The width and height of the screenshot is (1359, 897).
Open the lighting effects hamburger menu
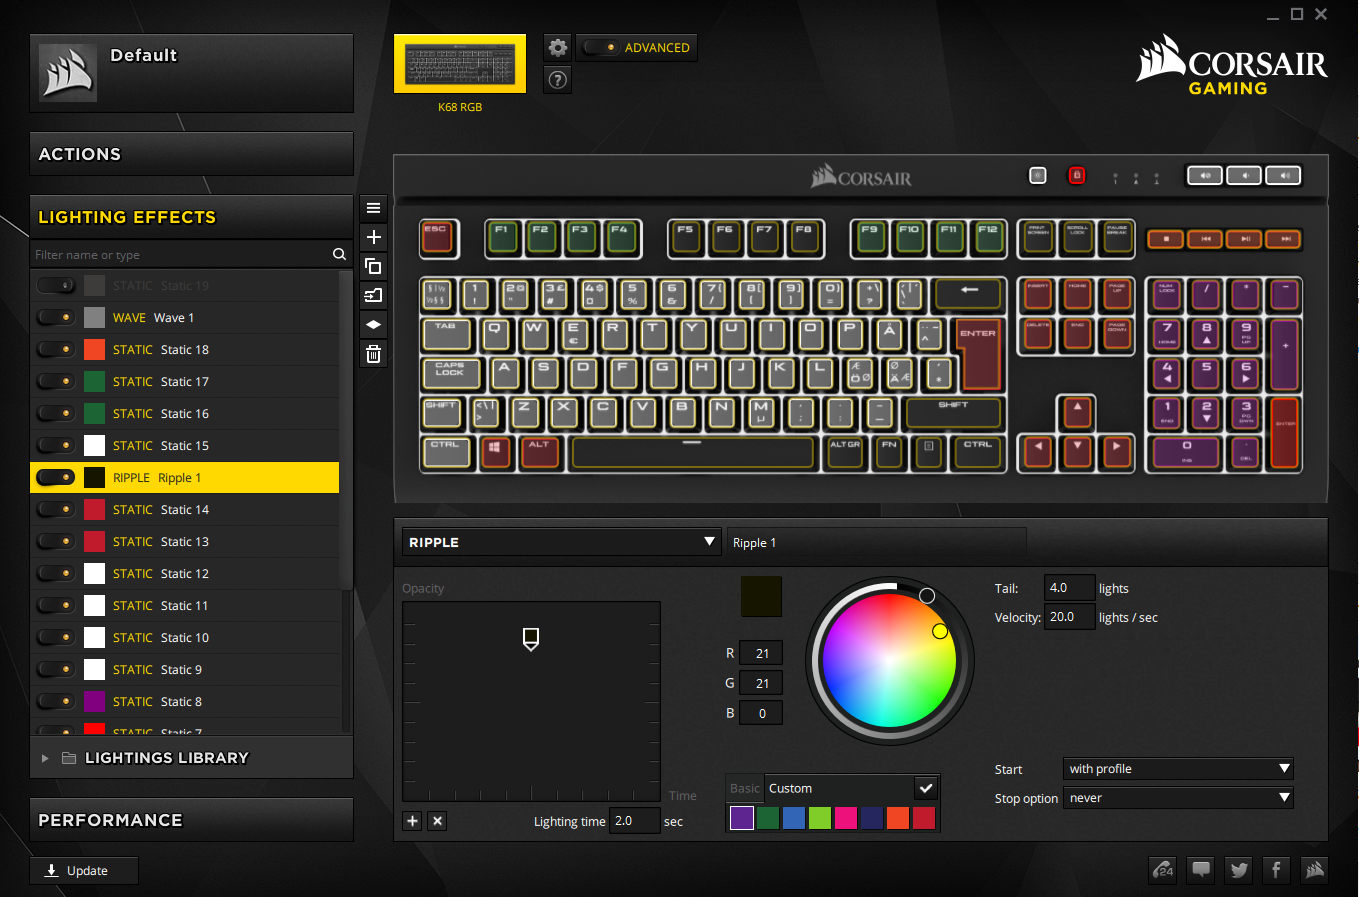click(x=373, y=208)
